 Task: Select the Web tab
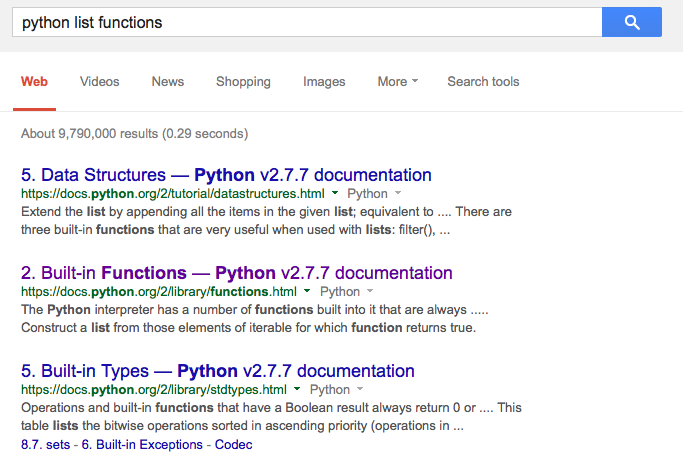(x=34, y=81)
